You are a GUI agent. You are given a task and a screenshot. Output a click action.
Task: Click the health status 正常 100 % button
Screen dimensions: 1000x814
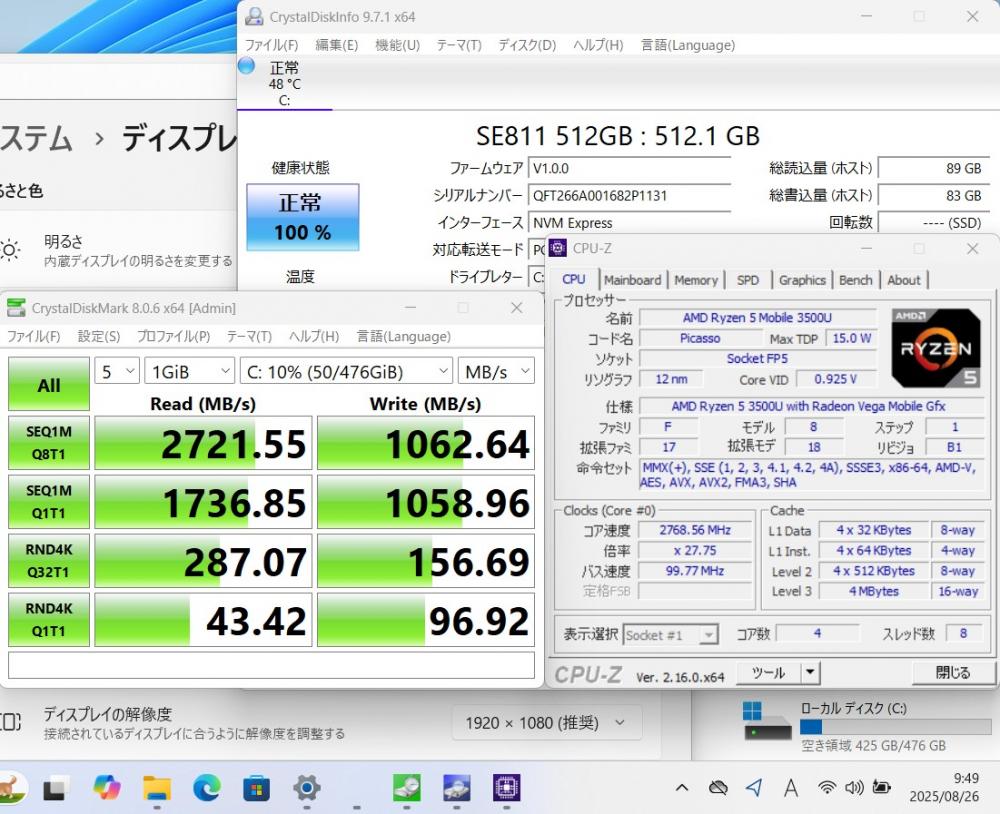pos(303,217)
